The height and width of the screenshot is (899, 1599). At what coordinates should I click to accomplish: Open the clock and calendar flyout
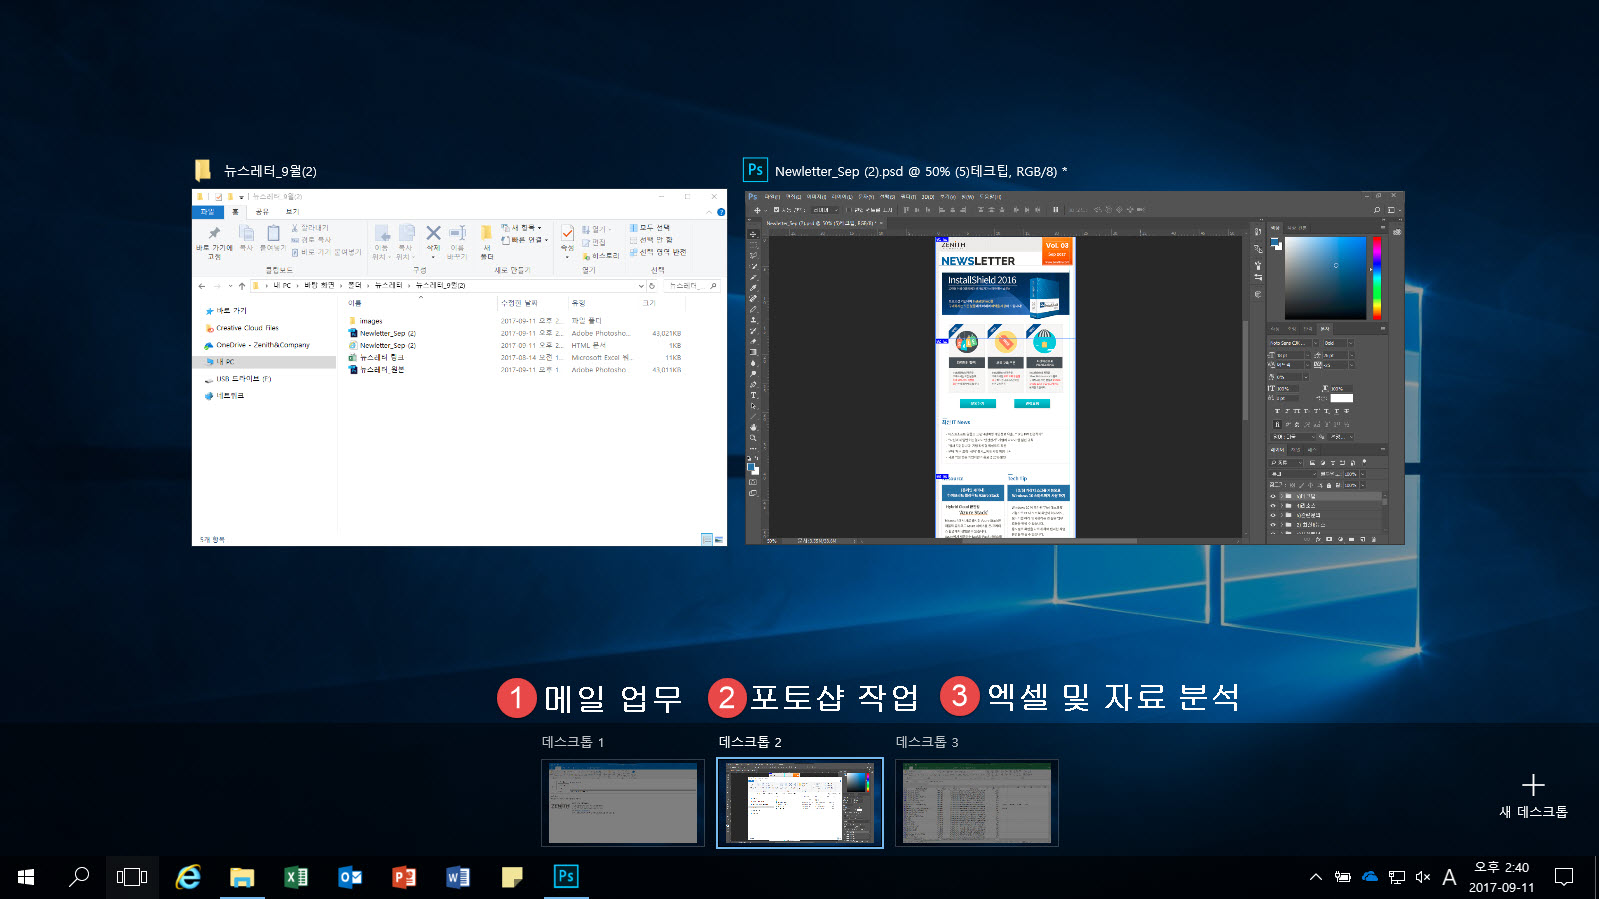click(1501, 877)
